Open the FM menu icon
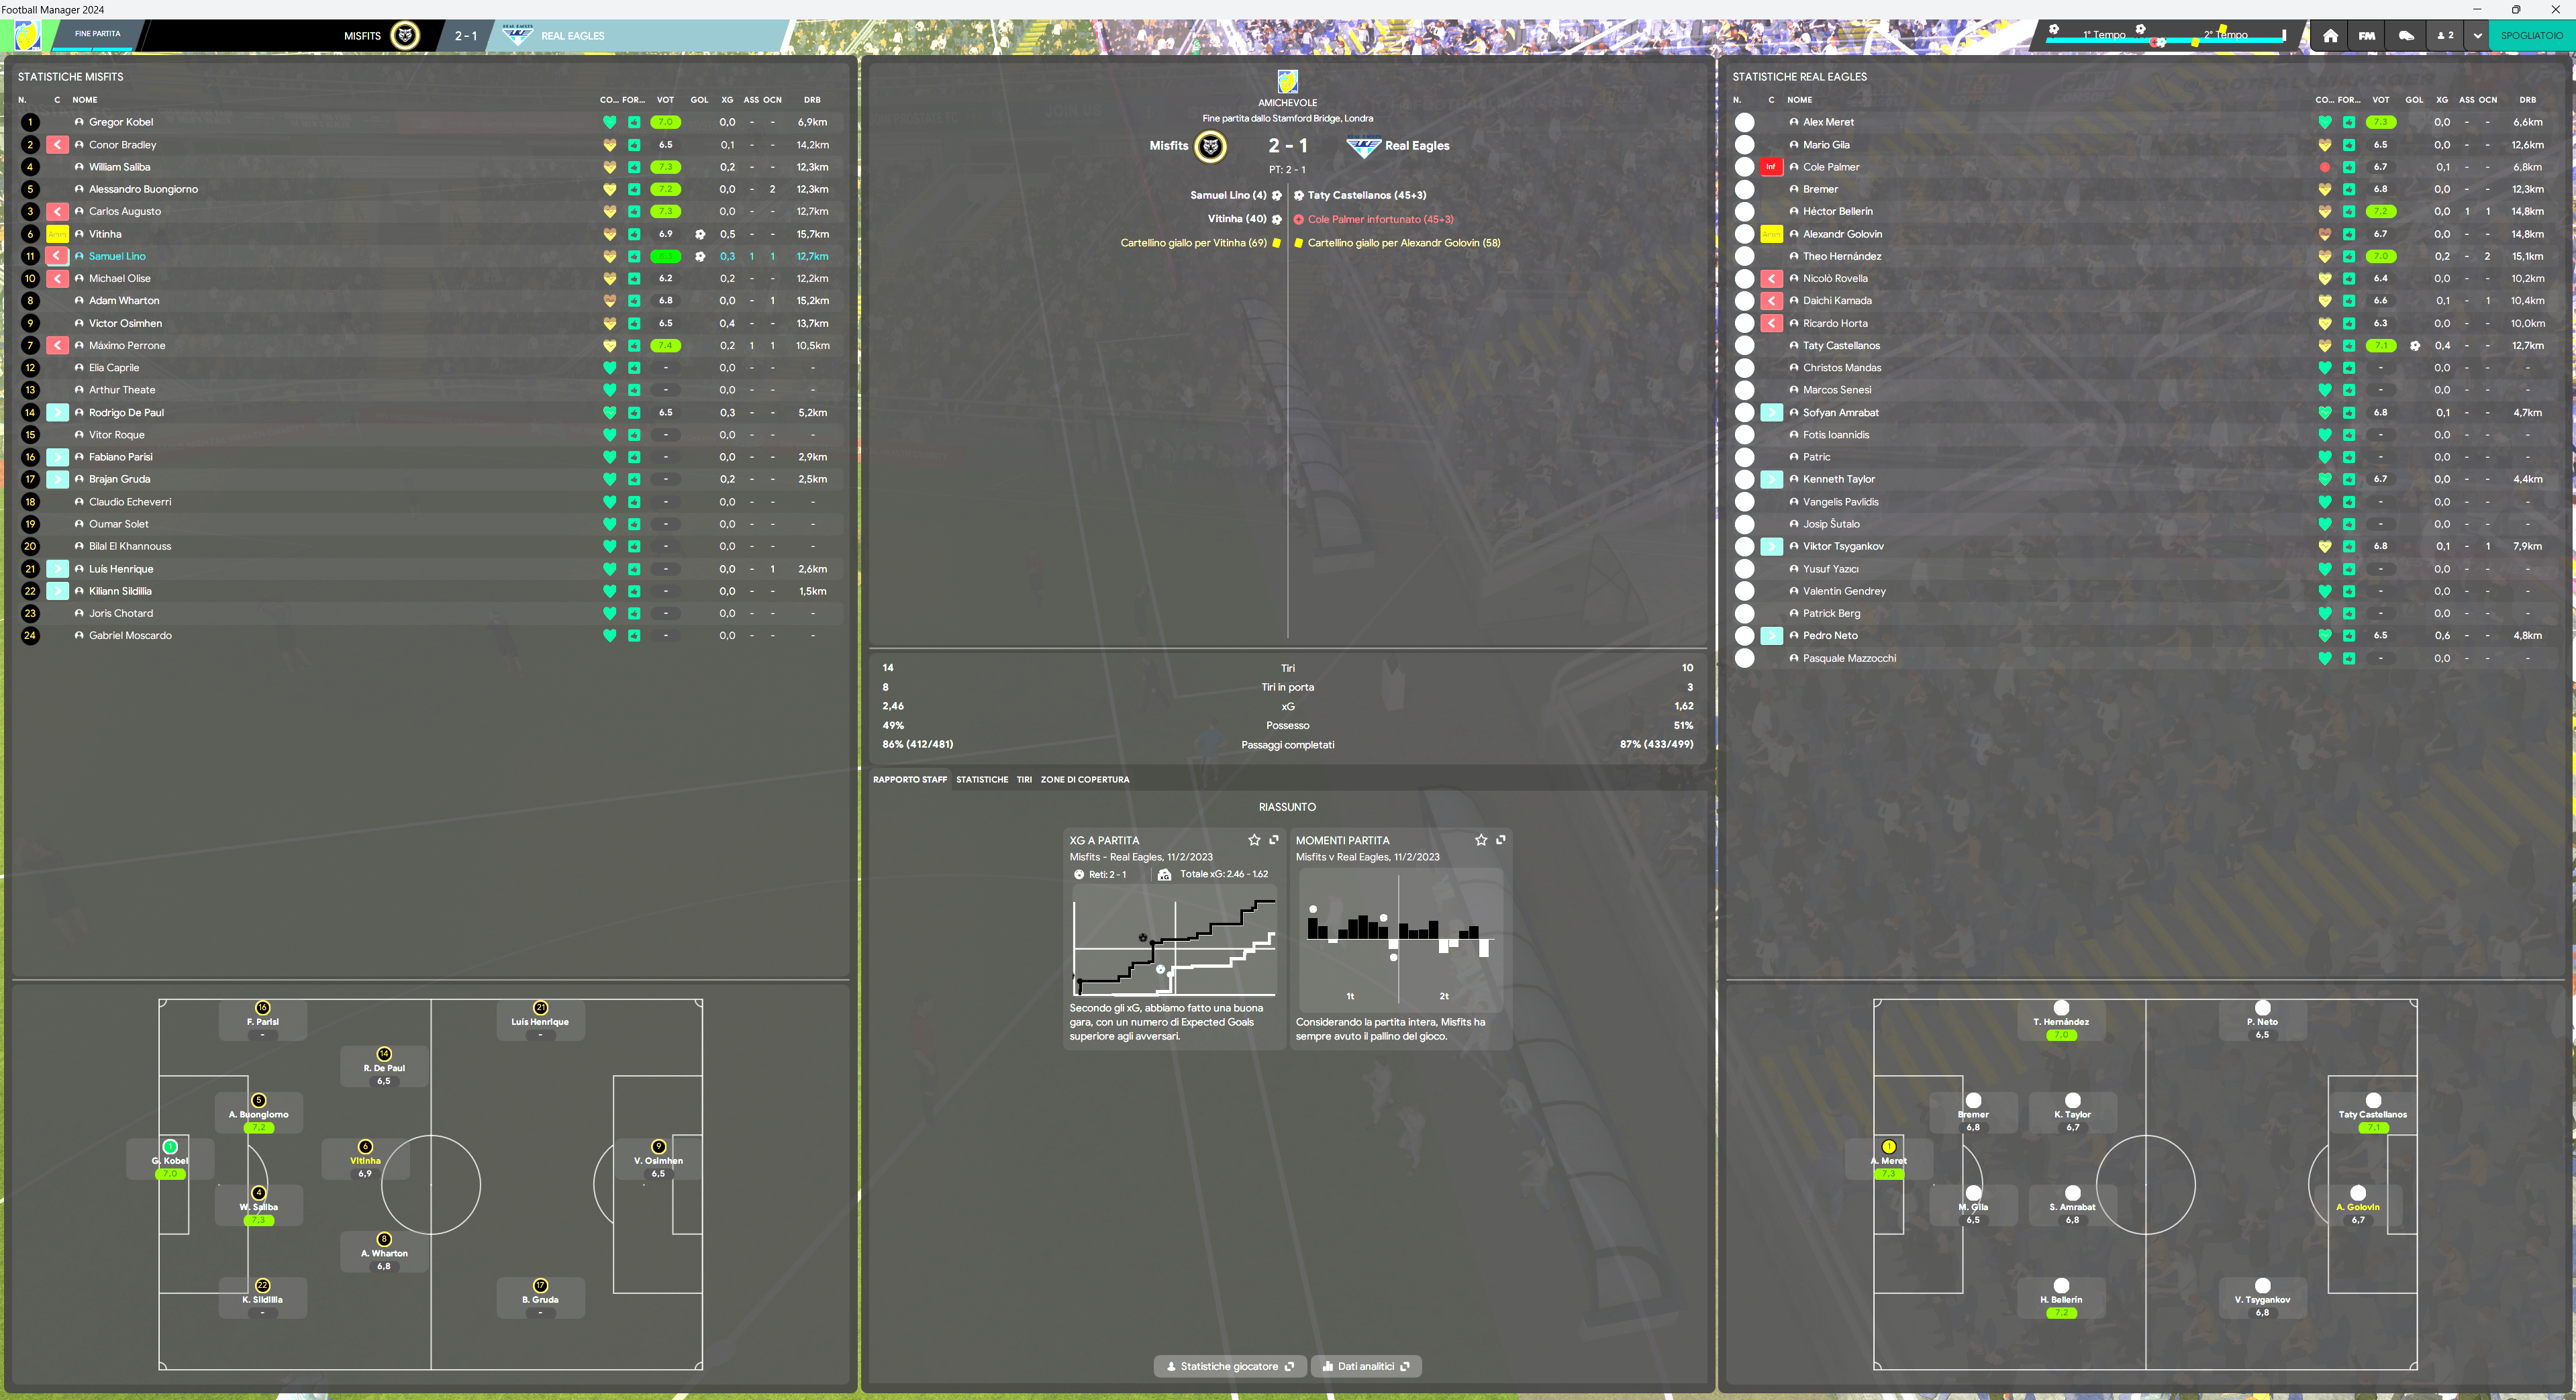 pyautogui.click(x=2367, y=36)
